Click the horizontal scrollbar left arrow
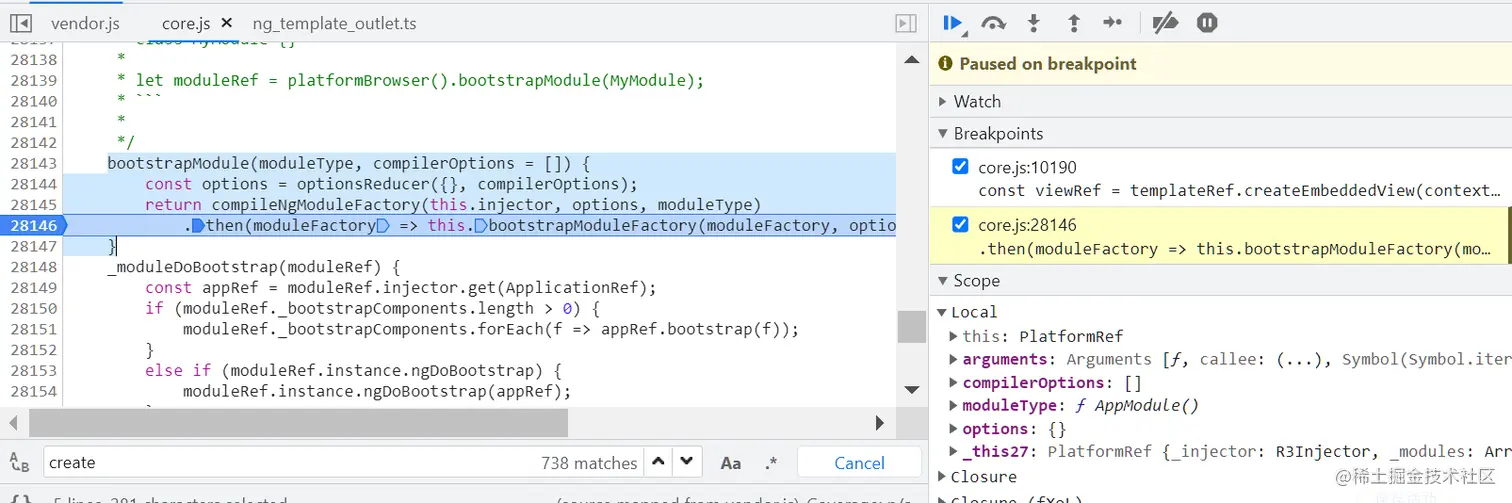The width and height of the screenshot is (1512, 503). click(x=13, y=423)
